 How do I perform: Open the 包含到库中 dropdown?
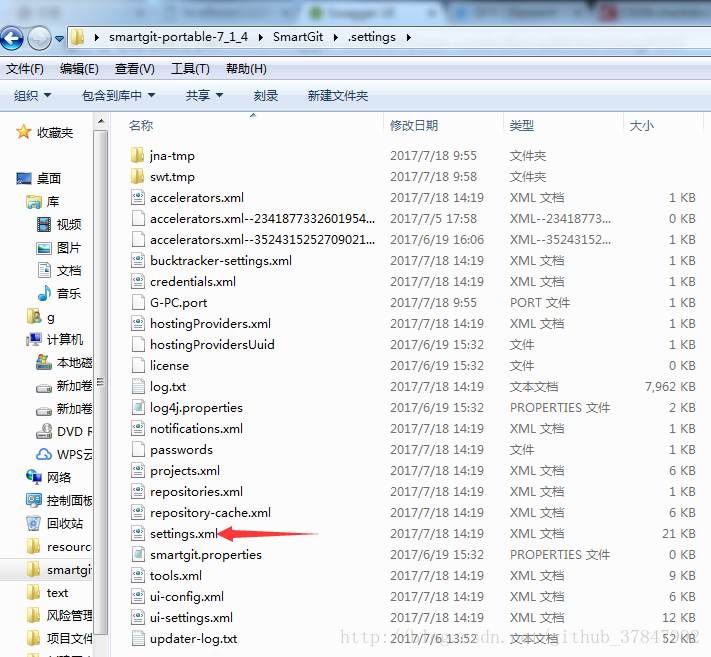pos(118,96)
